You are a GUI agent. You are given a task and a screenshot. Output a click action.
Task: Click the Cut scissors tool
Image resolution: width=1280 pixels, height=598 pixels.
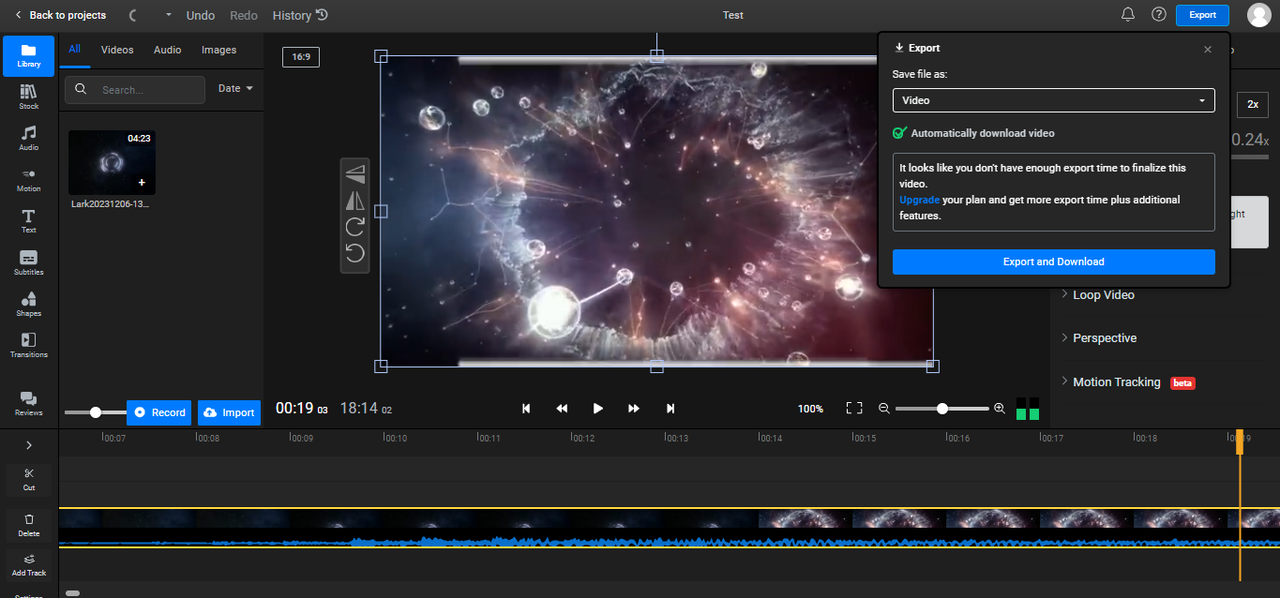29,478
